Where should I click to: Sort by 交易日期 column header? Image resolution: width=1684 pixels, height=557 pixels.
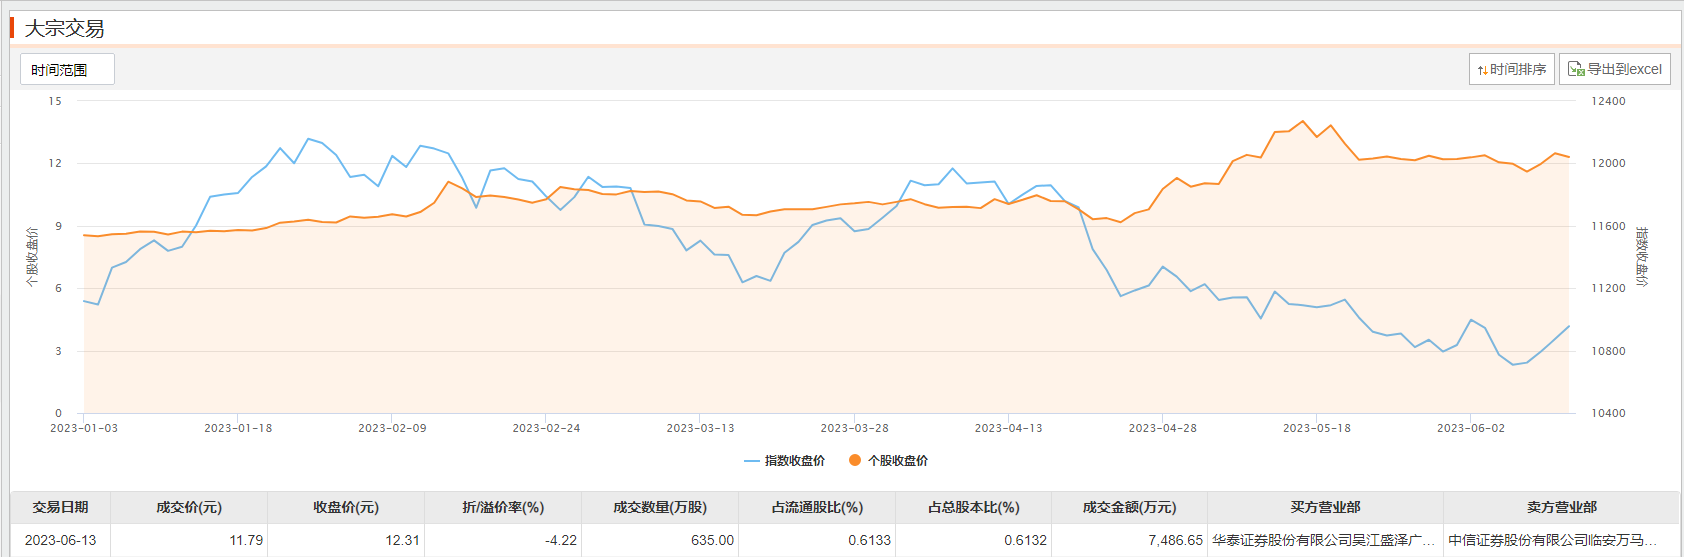(x=60, y=507)
